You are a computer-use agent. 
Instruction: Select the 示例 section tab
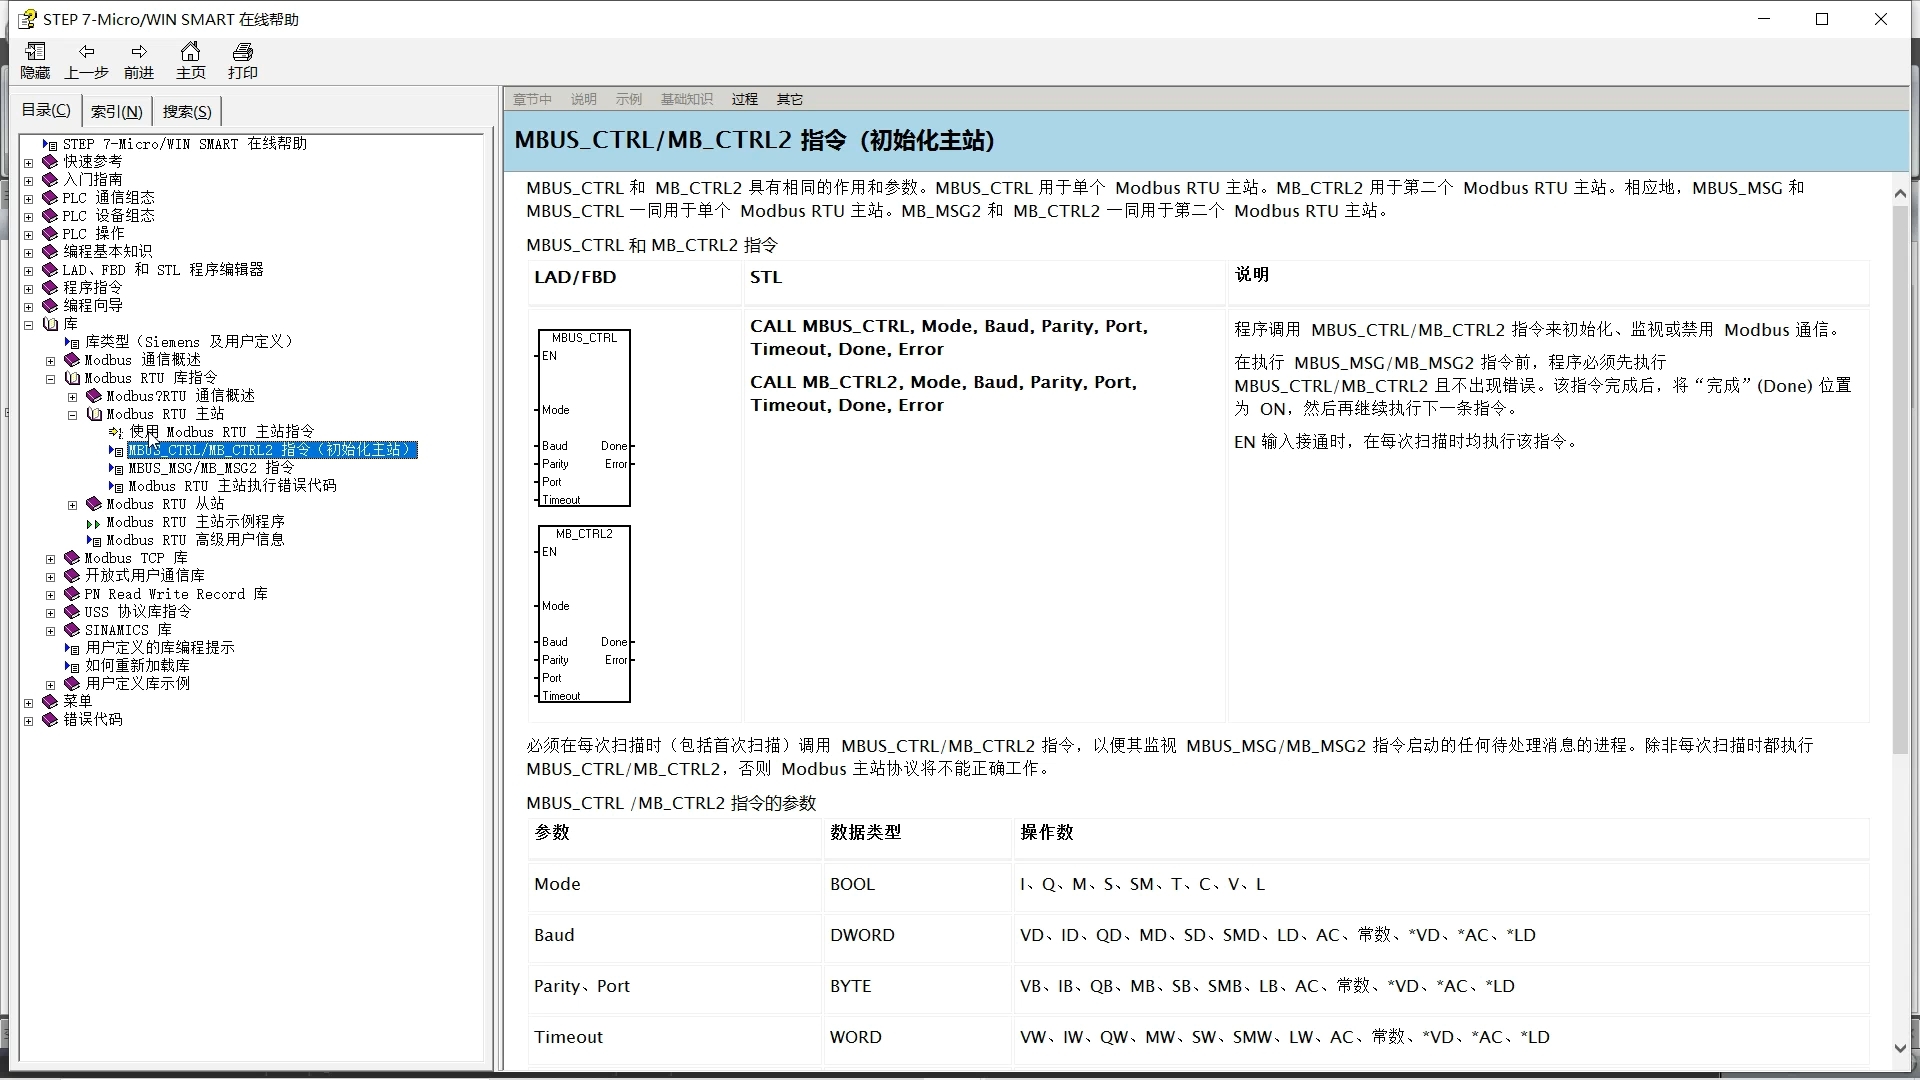[x=629, y=99]
